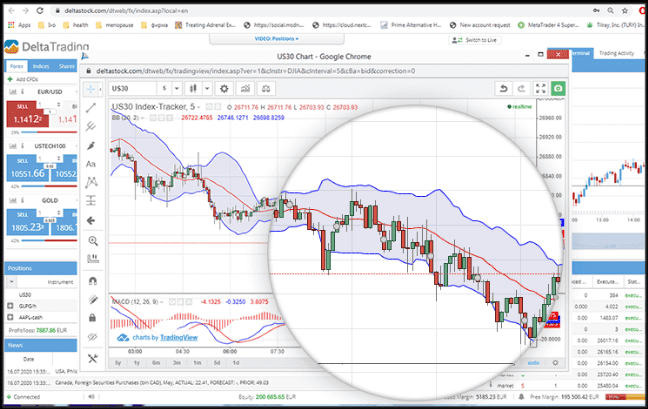648x409 pixels.
Task: Open EUR/USD chart icon
Action: click(13, 92)
